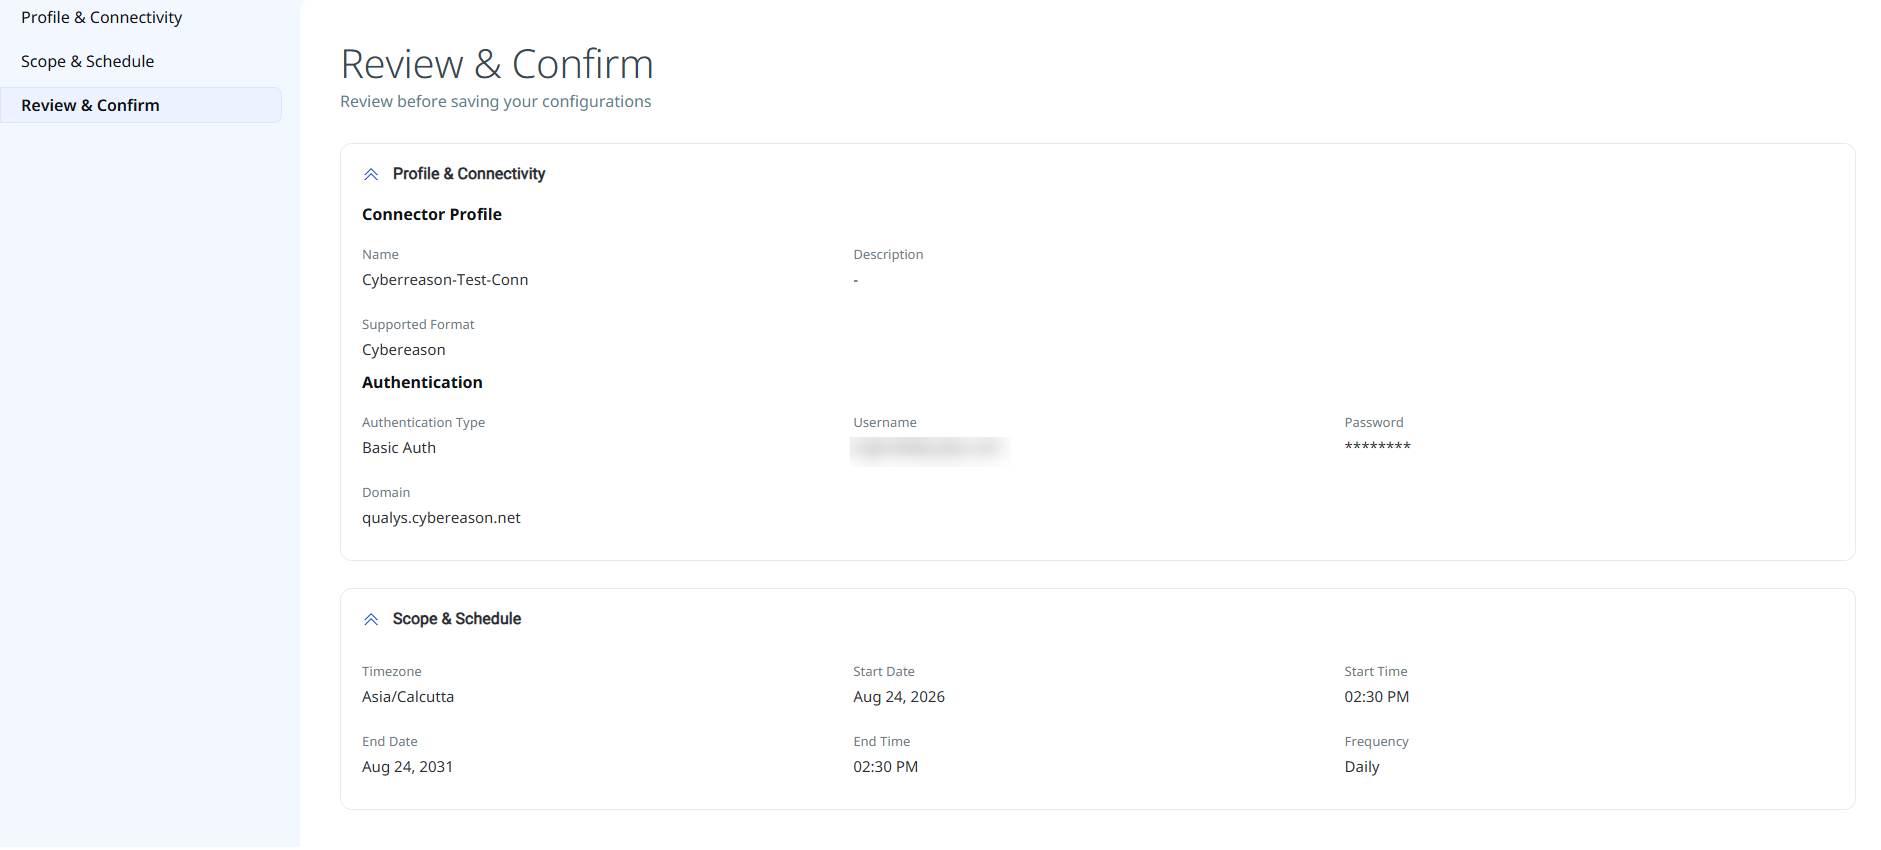
Task: Click the Start Time 02:30 PM value
Action: [x=1377, y=697]
